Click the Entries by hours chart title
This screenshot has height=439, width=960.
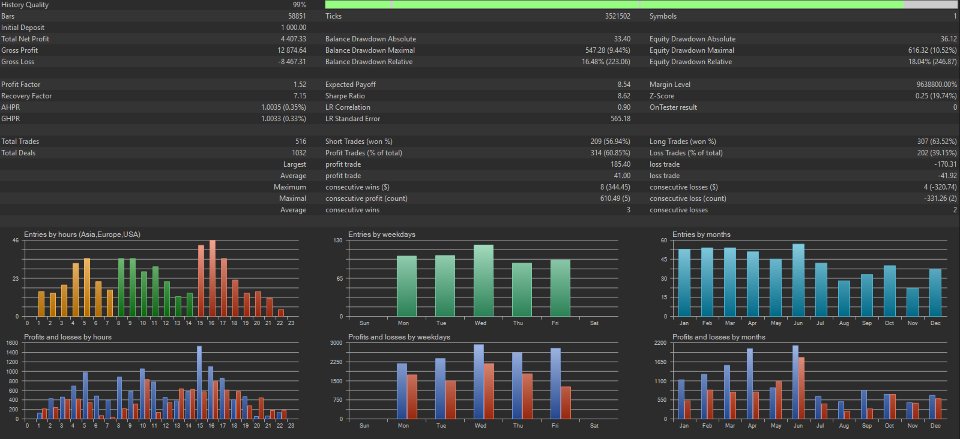point(83,234)
